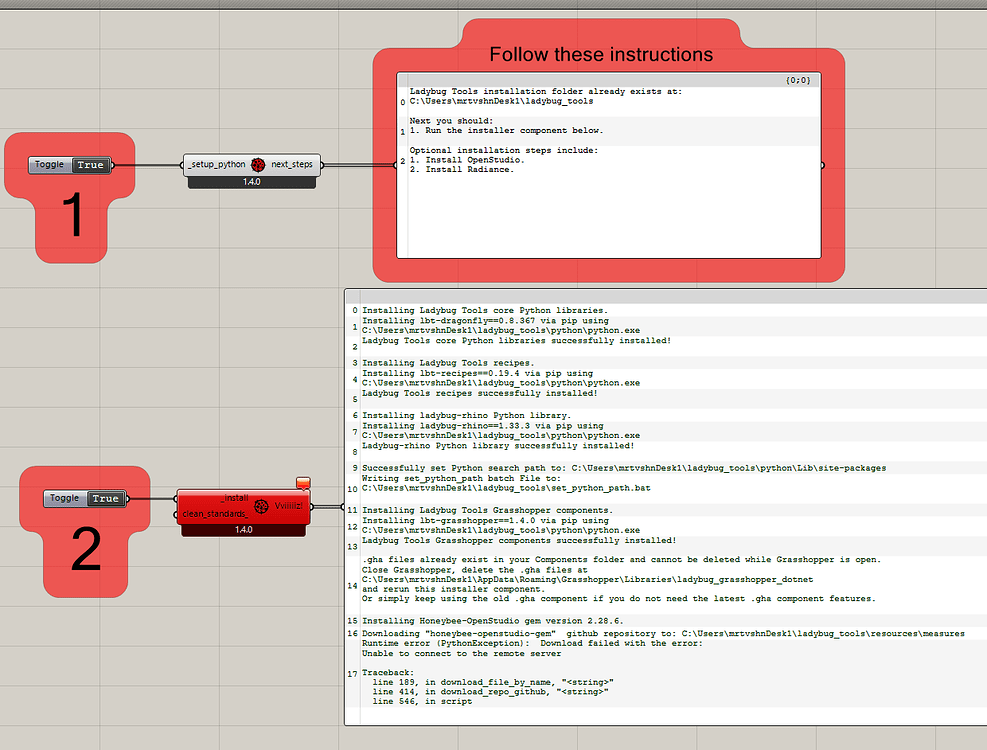Click the output grip of the toggle feeding _setup_python
Screen dimensions: 987x750
click(113, 165)
